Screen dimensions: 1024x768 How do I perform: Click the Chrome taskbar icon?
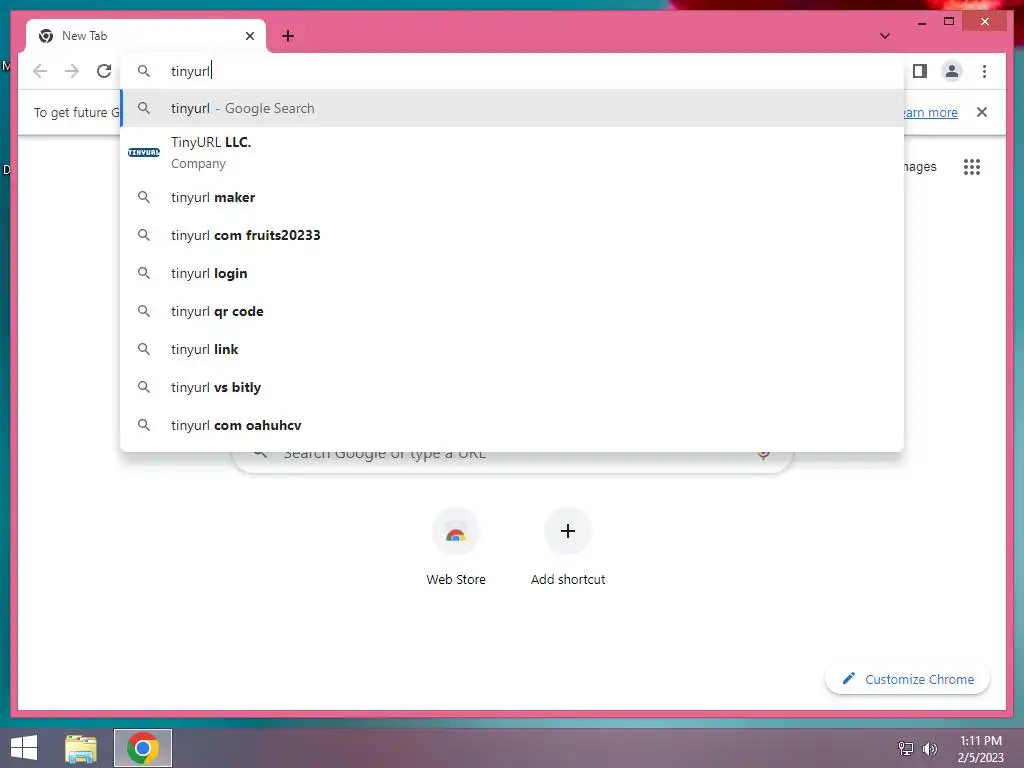tap(143, 748)
